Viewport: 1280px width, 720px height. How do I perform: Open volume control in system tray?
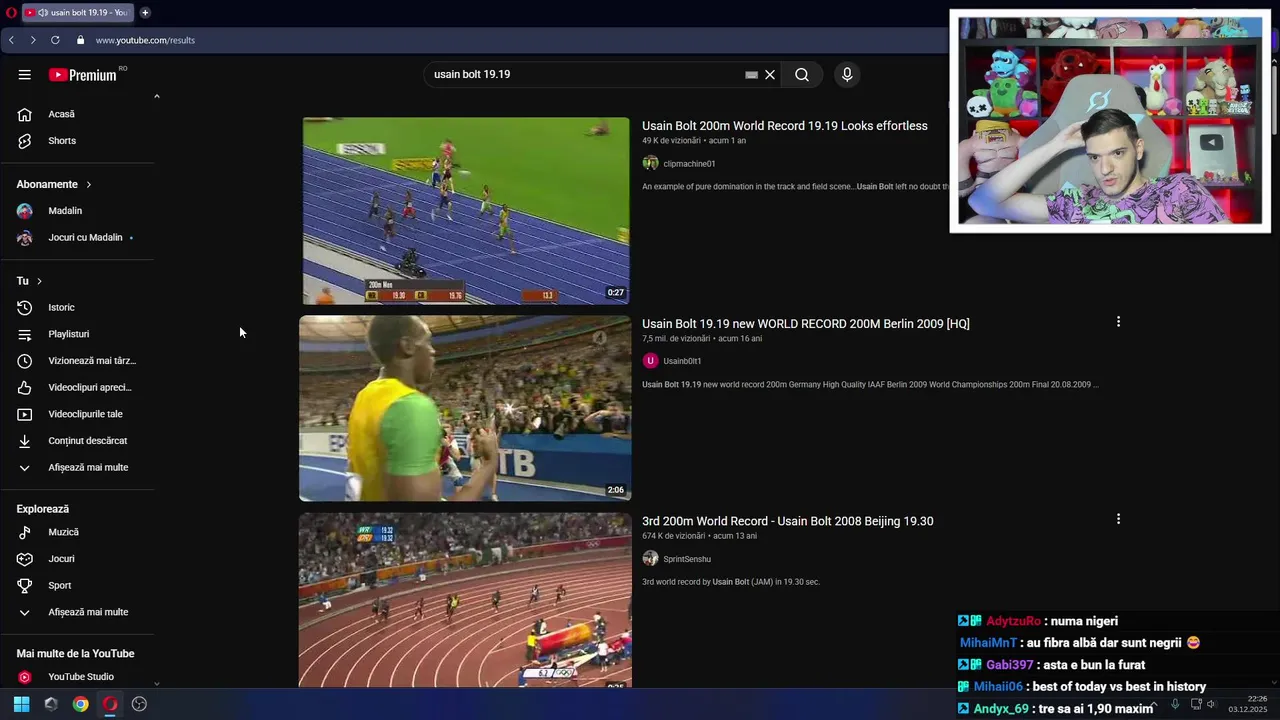pyautogui.click(x=1211, y=704)
